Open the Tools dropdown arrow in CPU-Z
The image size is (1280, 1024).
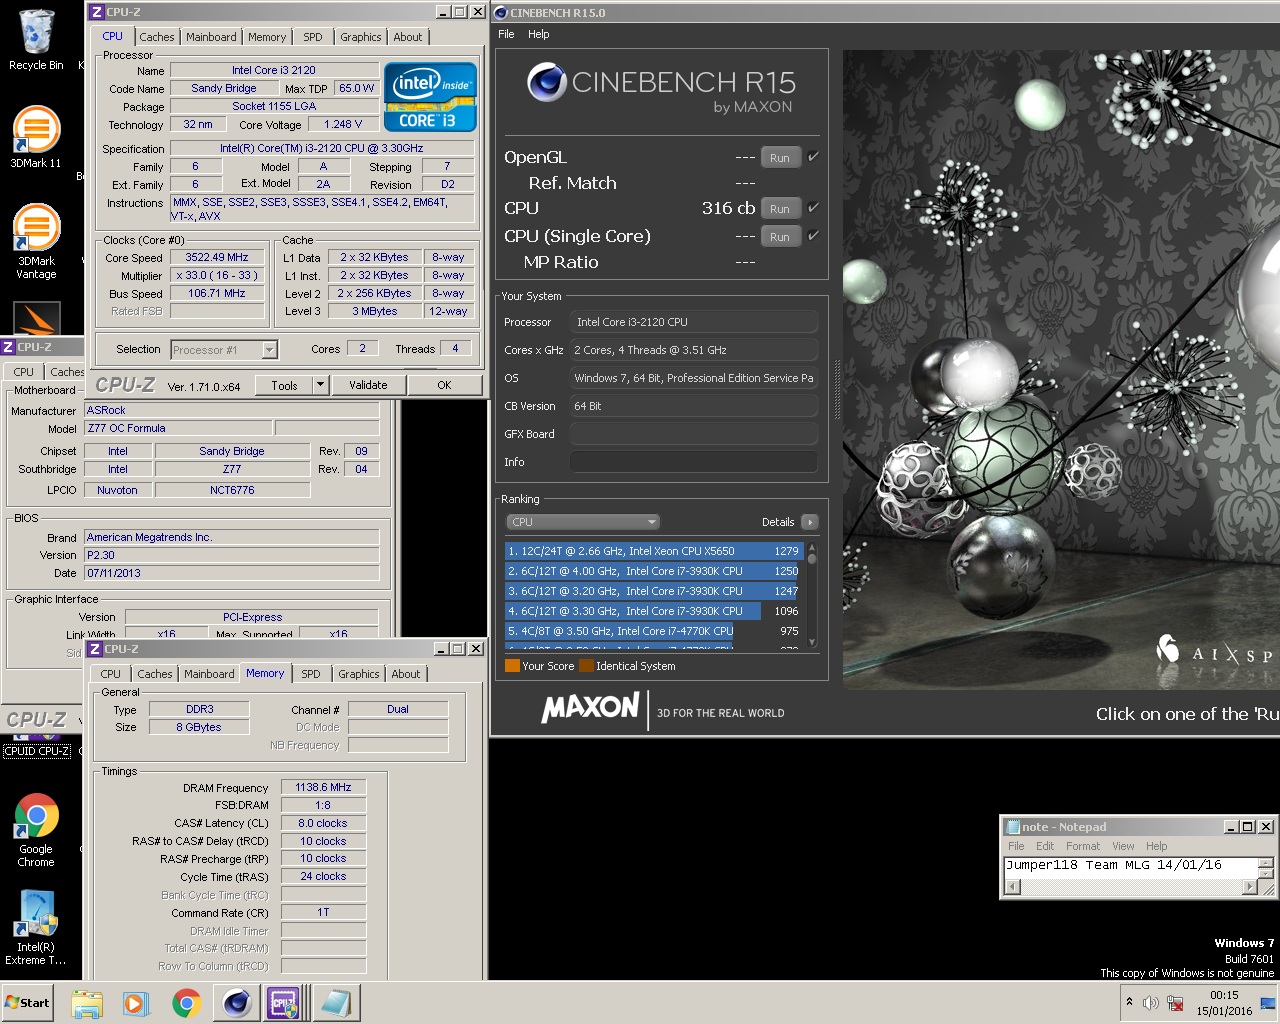(320, 385)
